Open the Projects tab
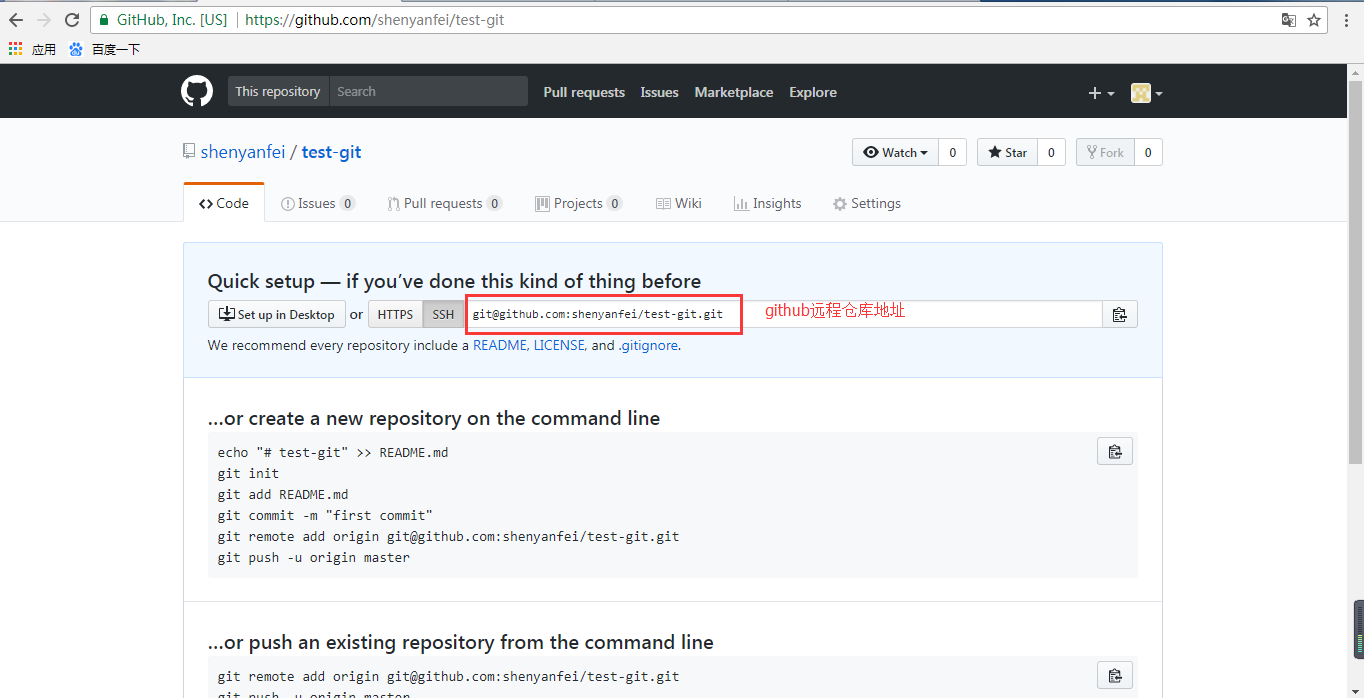The image size is (1364, 698). (x=579, y=203)
